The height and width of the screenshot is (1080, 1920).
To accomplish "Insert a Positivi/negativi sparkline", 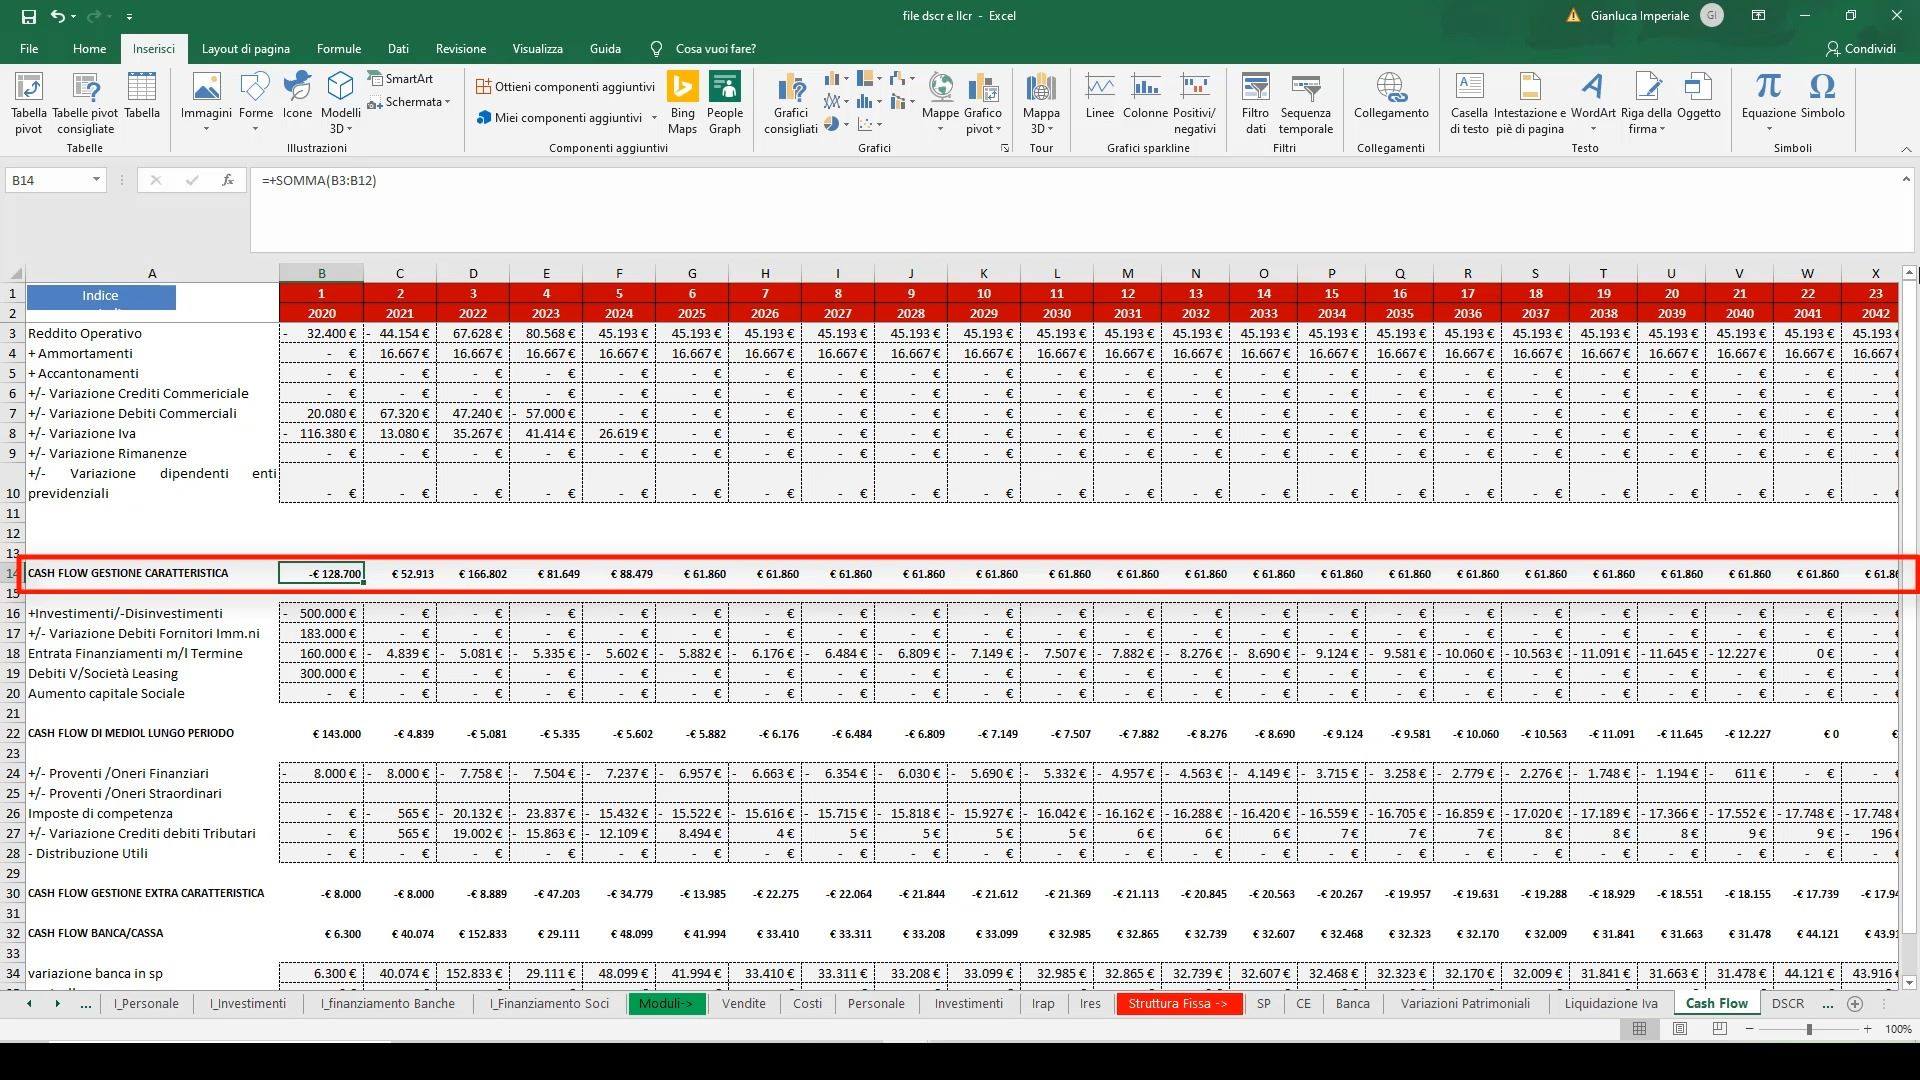I will tap(1195, 103).
